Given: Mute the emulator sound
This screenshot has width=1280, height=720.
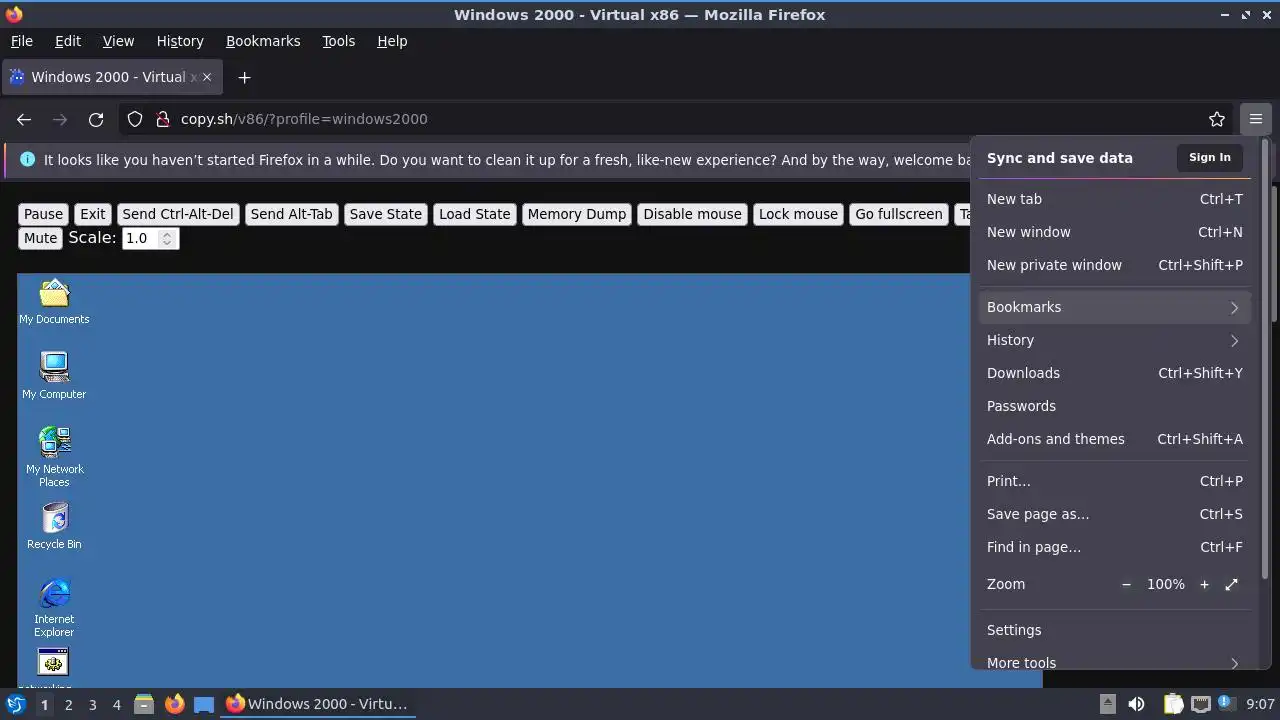Looking at the screenshot, I should [40, 238].
